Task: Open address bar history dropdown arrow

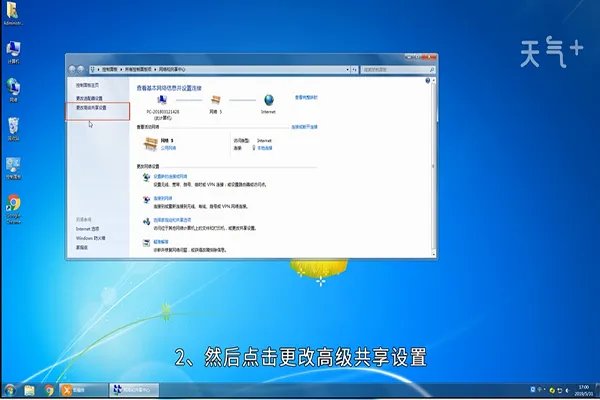Action: coord(347,70)
